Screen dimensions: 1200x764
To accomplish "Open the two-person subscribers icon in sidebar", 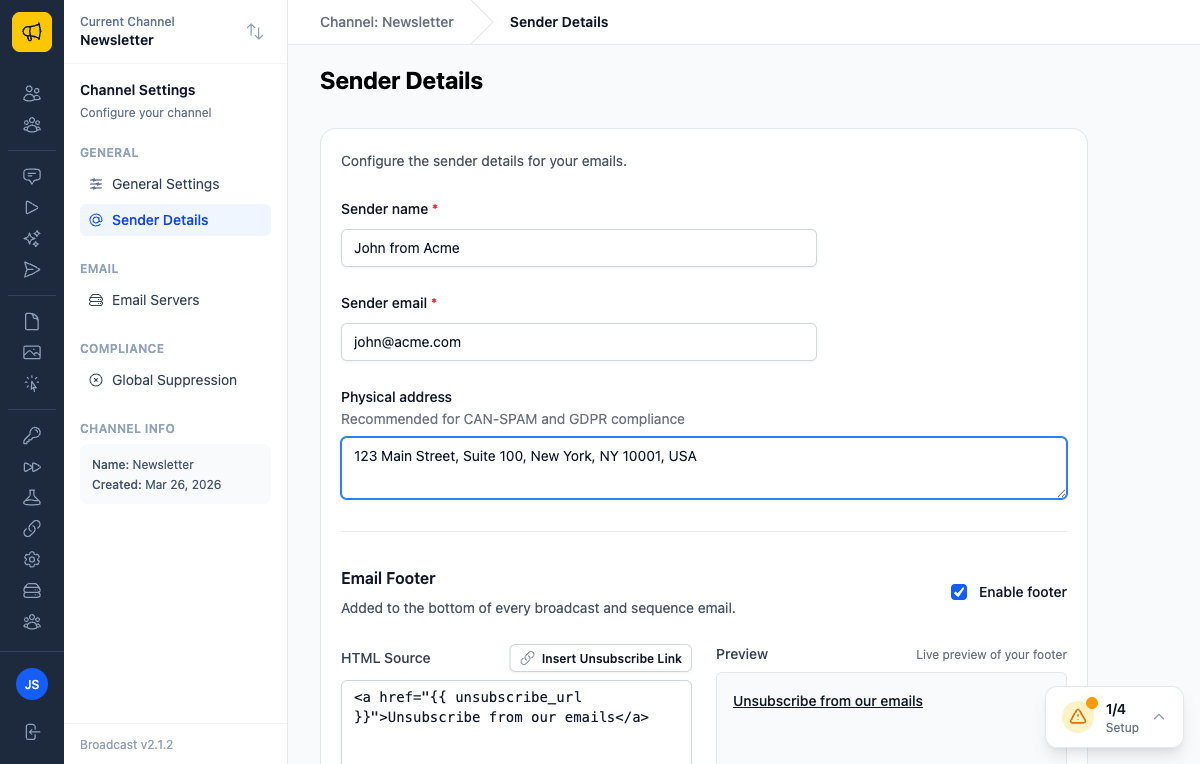I will 32,94.
